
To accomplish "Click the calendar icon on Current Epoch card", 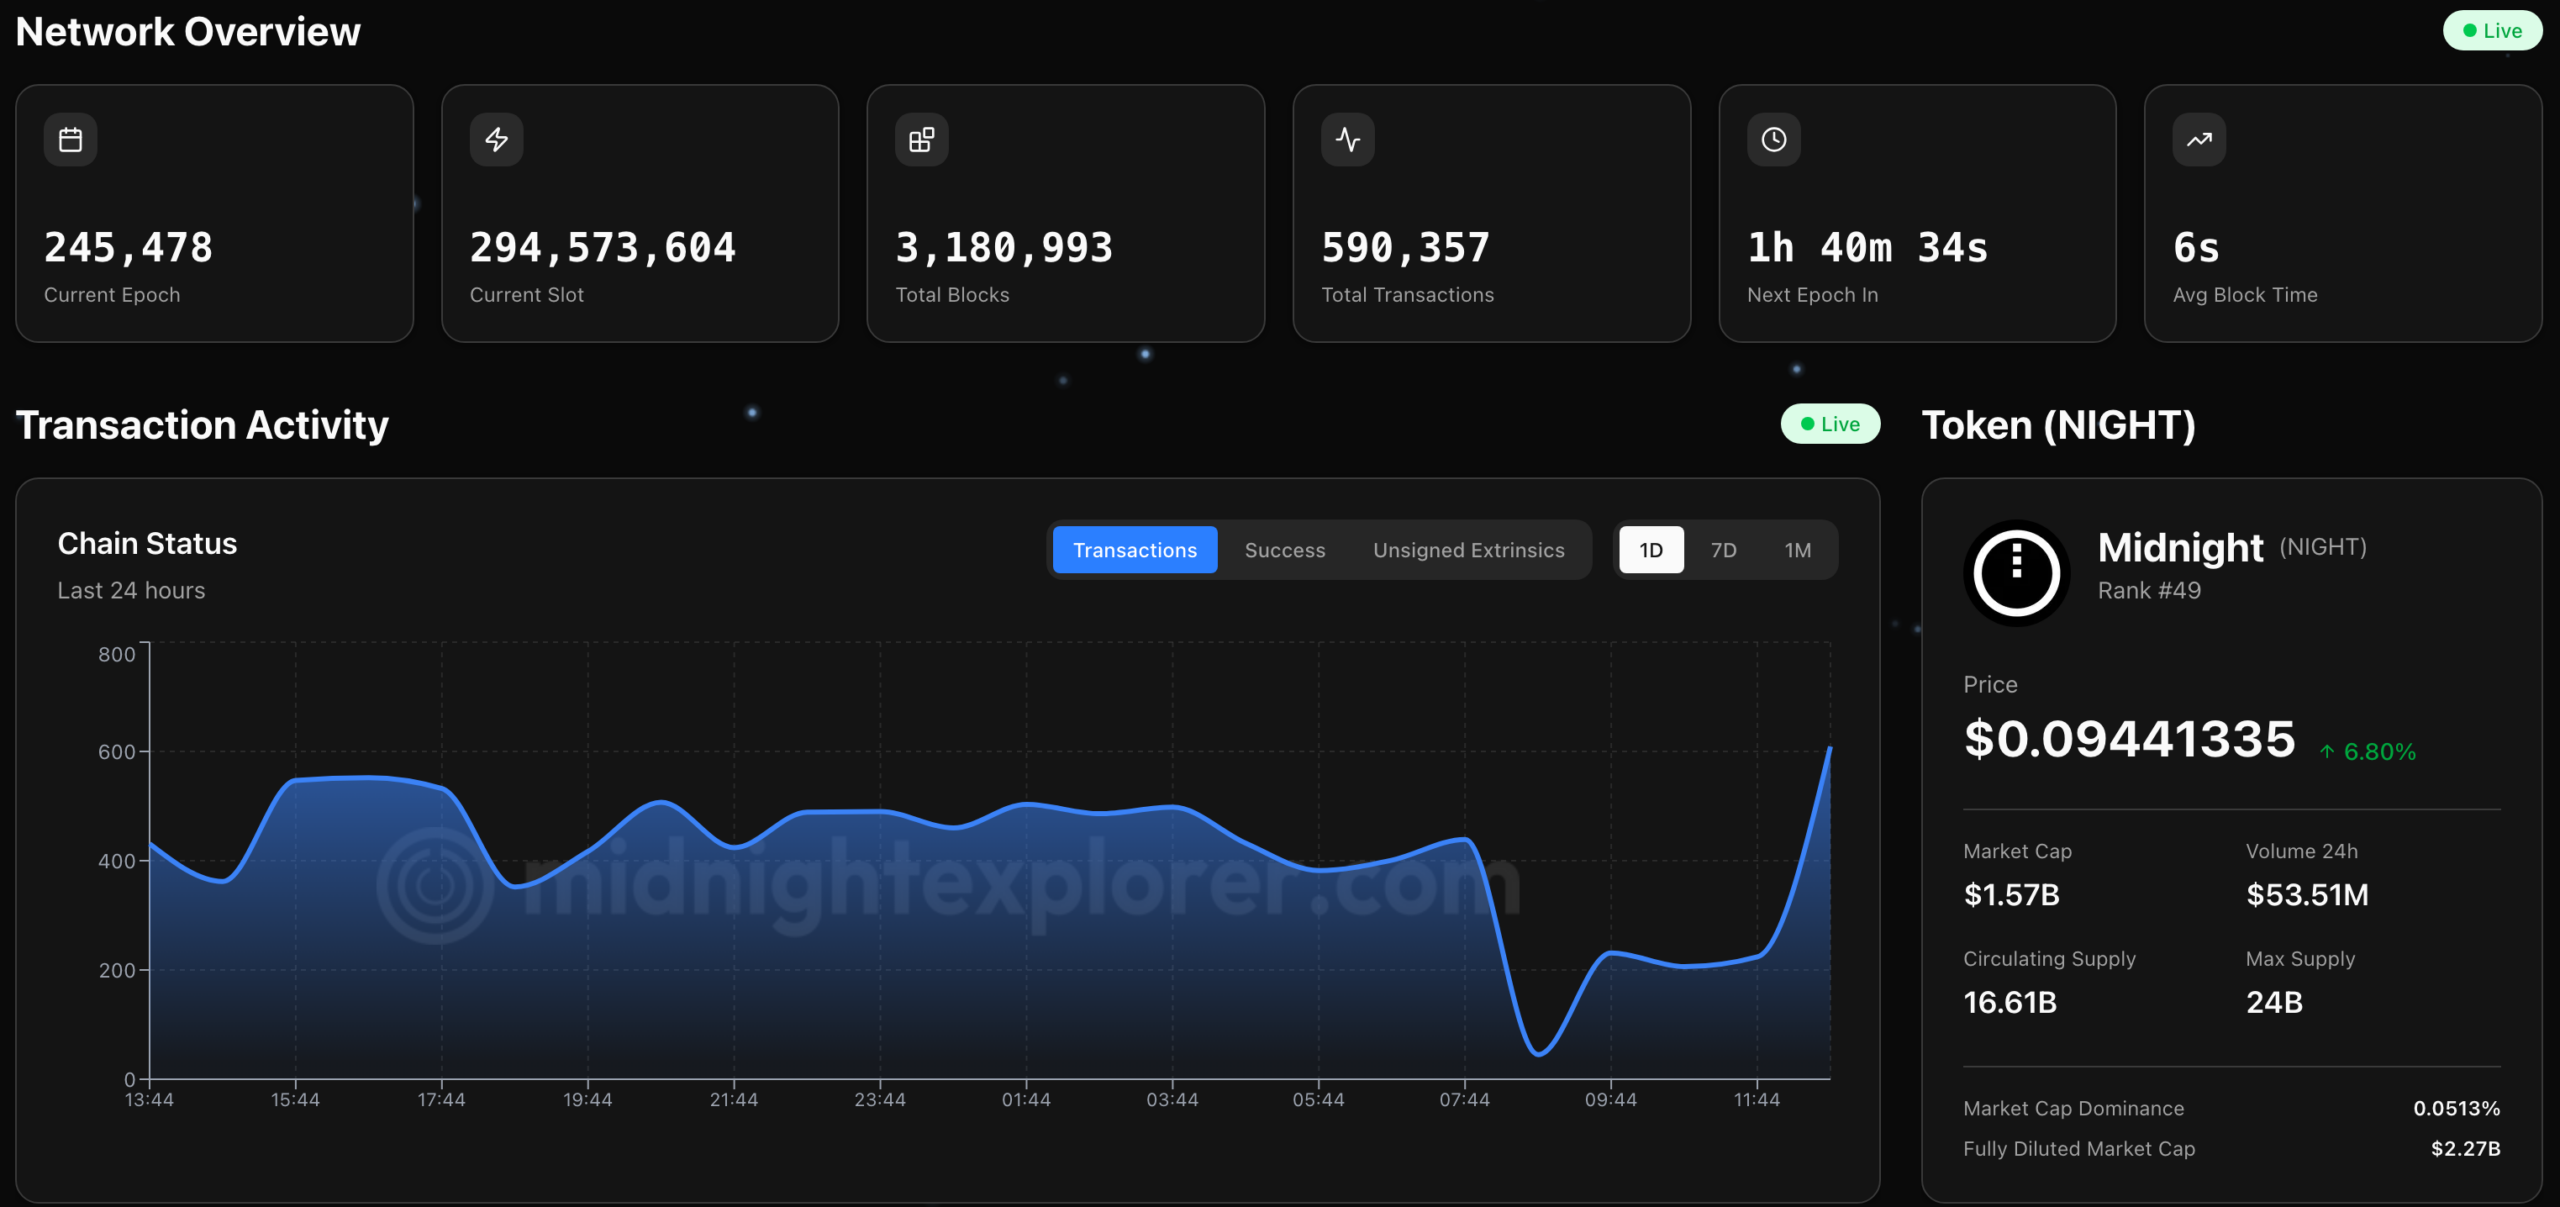I will (70, 140).
